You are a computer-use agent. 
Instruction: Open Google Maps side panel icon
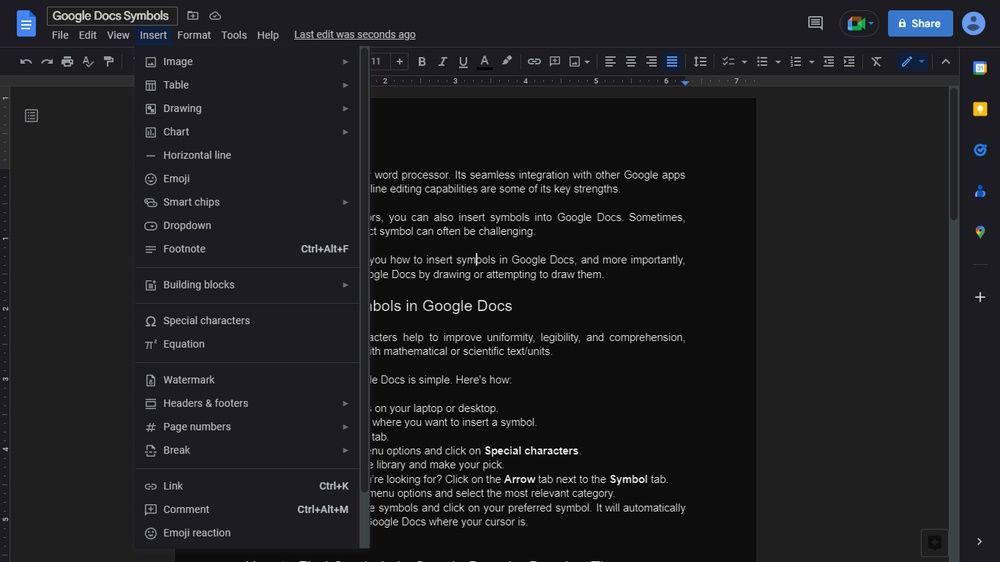click(980, 232)
